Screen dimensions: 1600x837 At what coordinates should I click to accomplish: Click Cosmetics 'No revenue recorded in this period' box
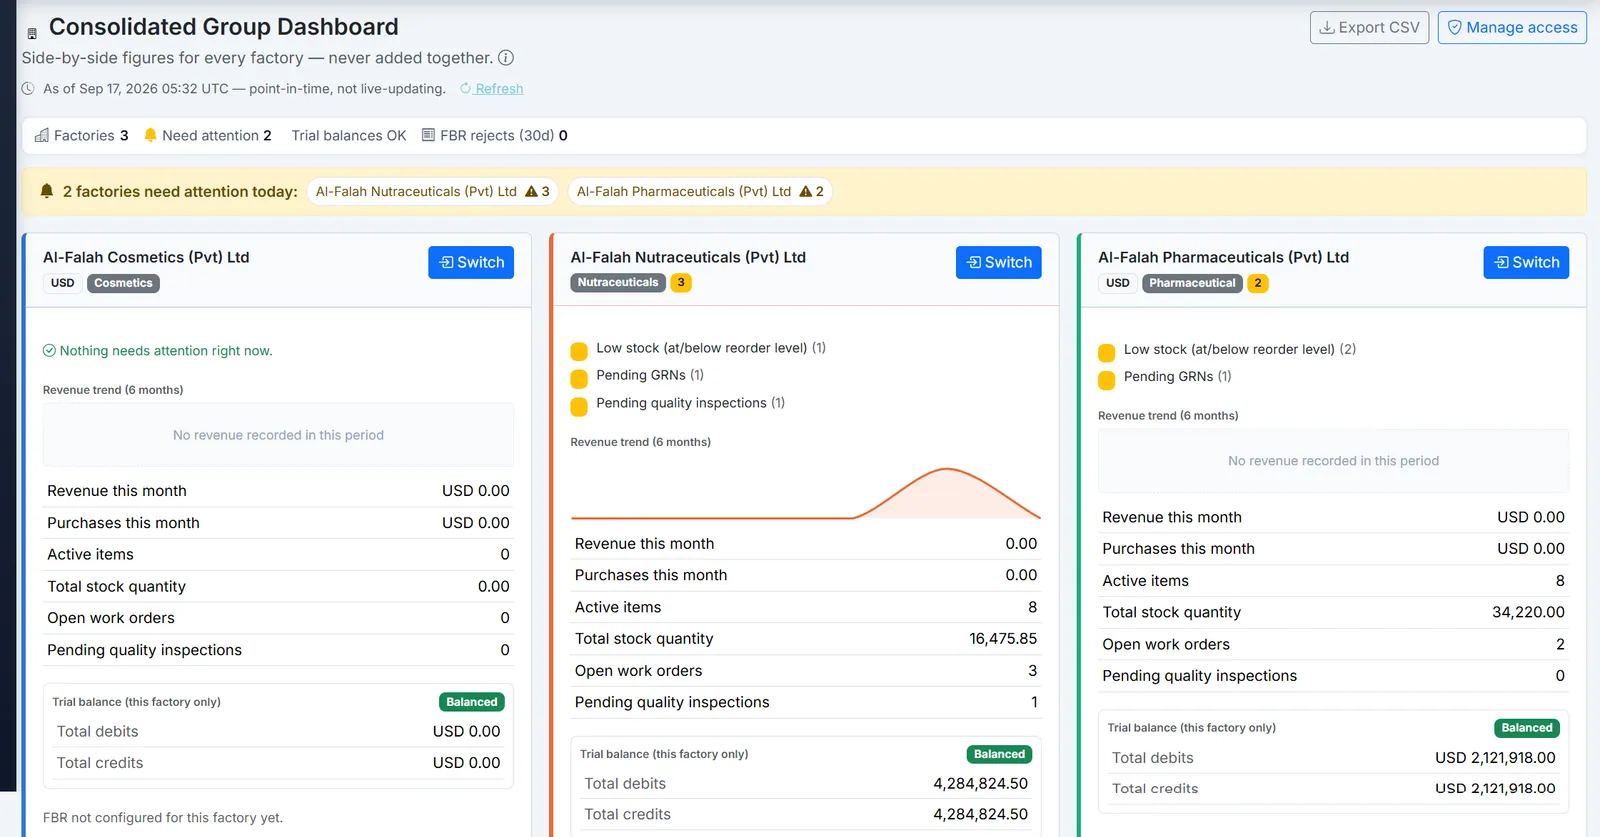tap(278, 435)
